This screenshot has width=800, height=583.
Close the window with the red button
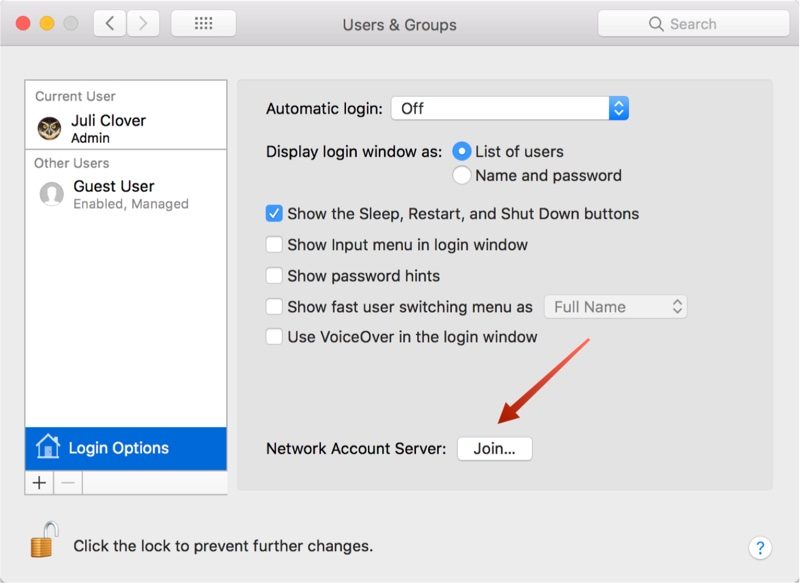coord(23,23)
